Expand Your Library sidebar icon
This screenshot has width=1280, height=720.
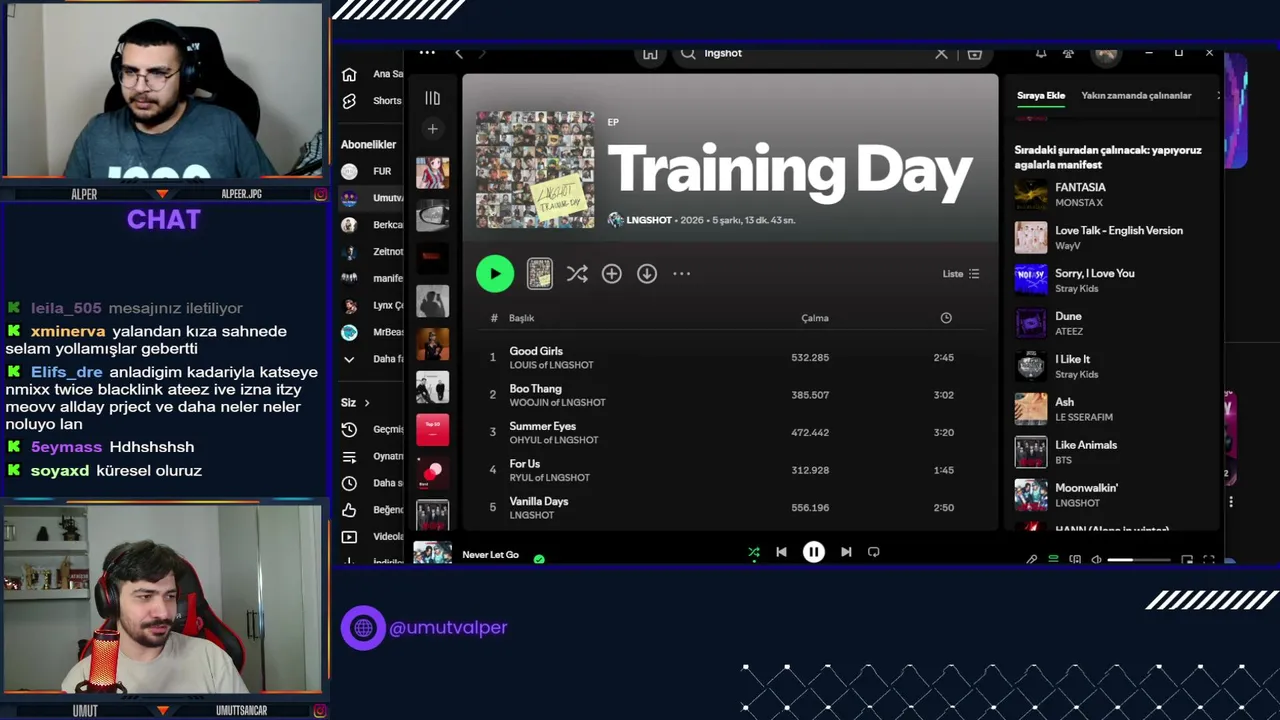click(432, 98)
